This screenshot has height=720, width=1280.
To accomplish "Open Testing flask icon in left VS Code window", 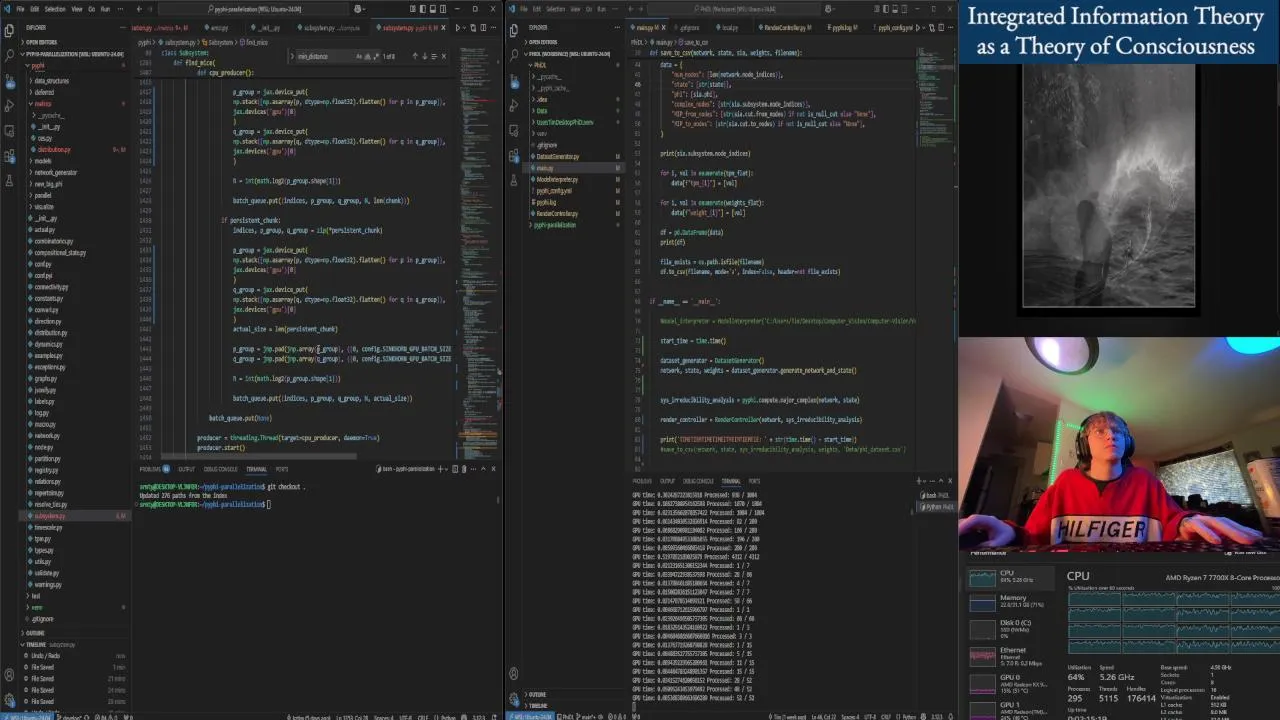I will 10,181.
